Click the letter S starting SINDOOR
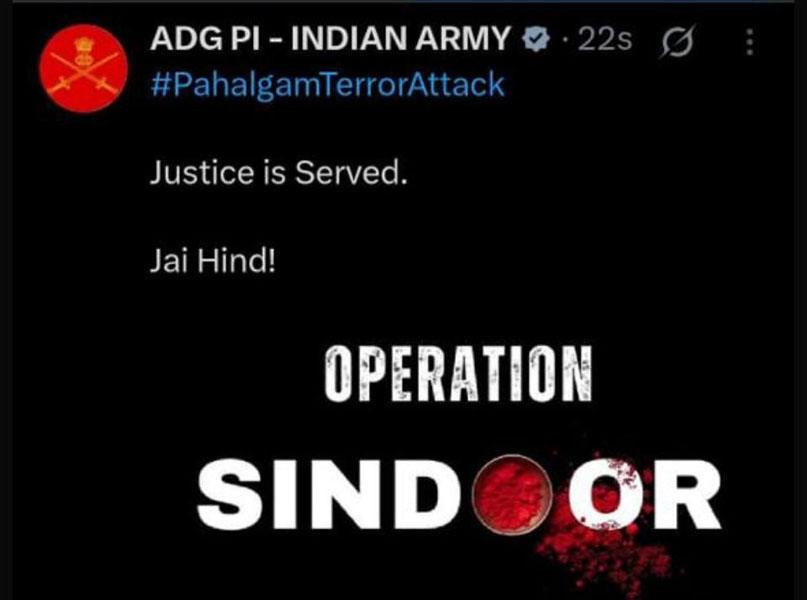The width and height of the screenshot is (807, 600). click(228, 494)
